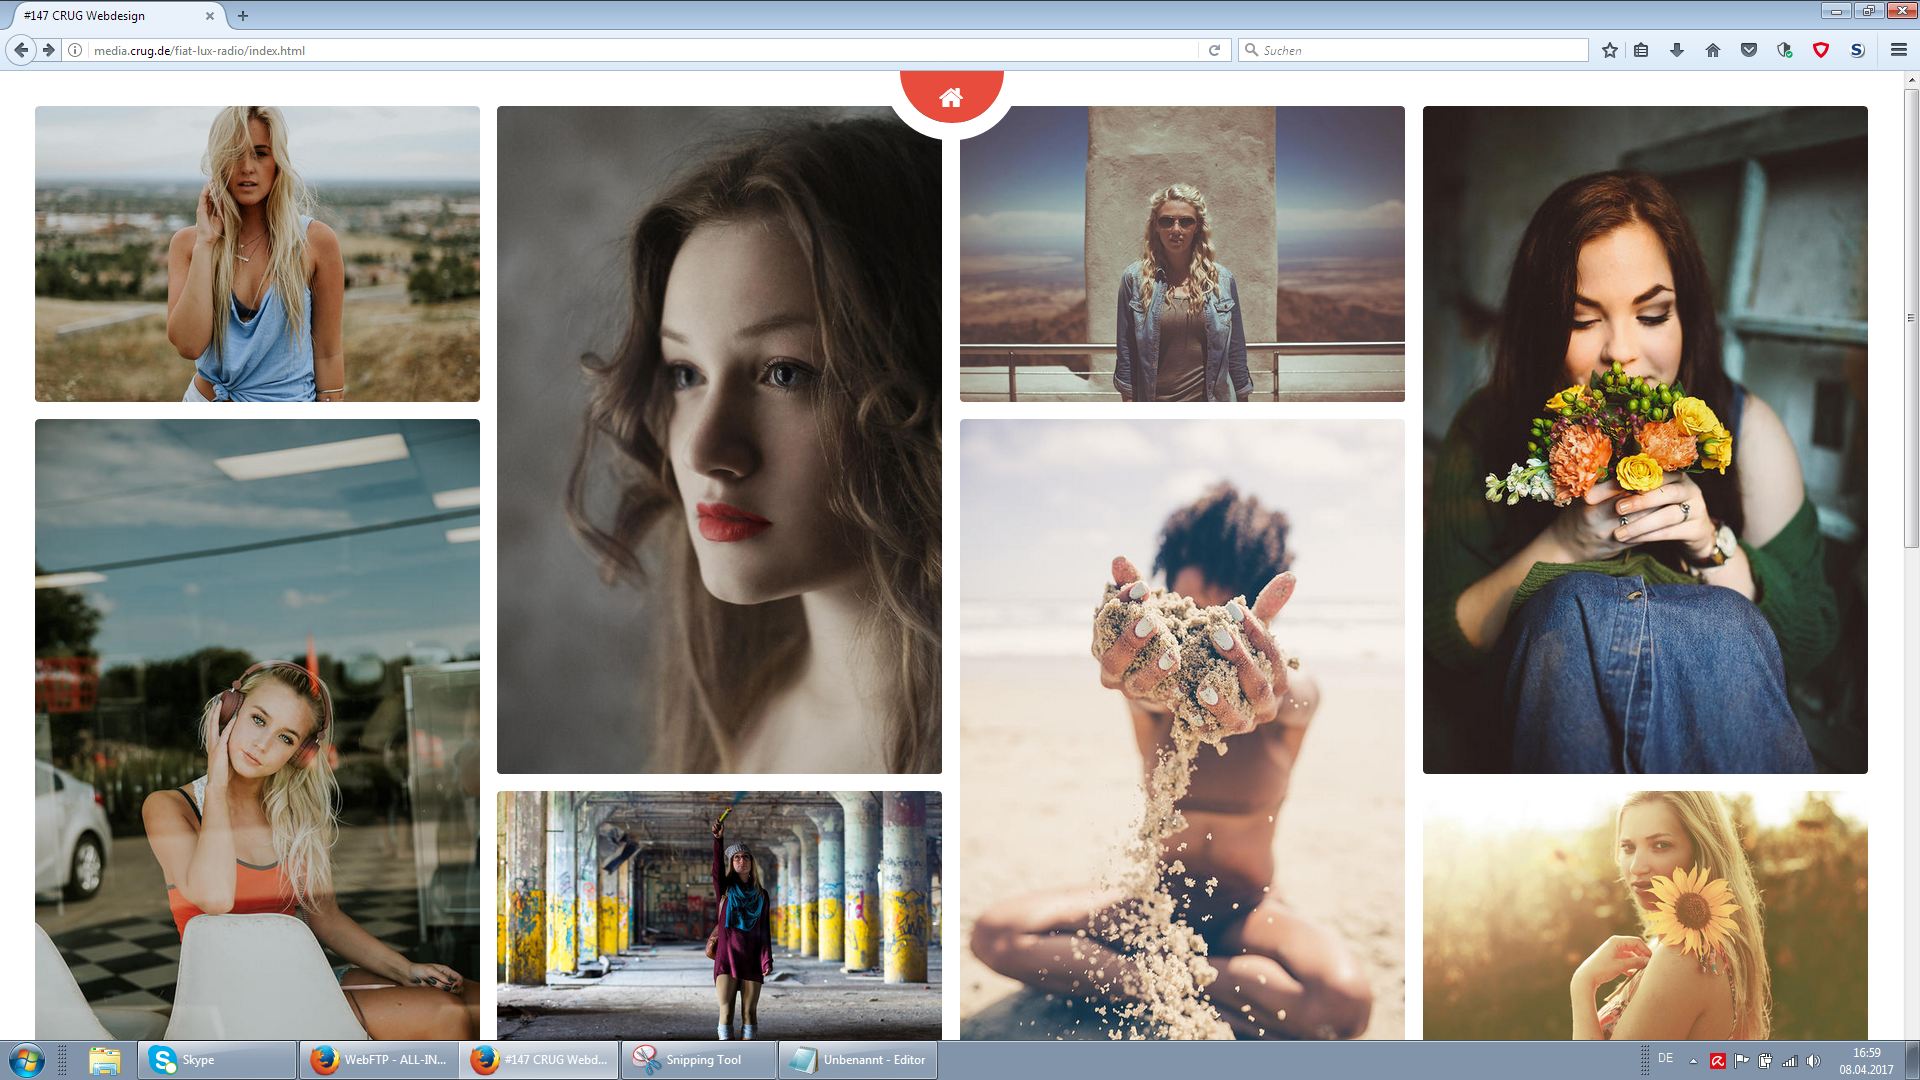Restore down the Firefox window
The width and height of the screenshot is (1920, 1080).
(1867, 11)
